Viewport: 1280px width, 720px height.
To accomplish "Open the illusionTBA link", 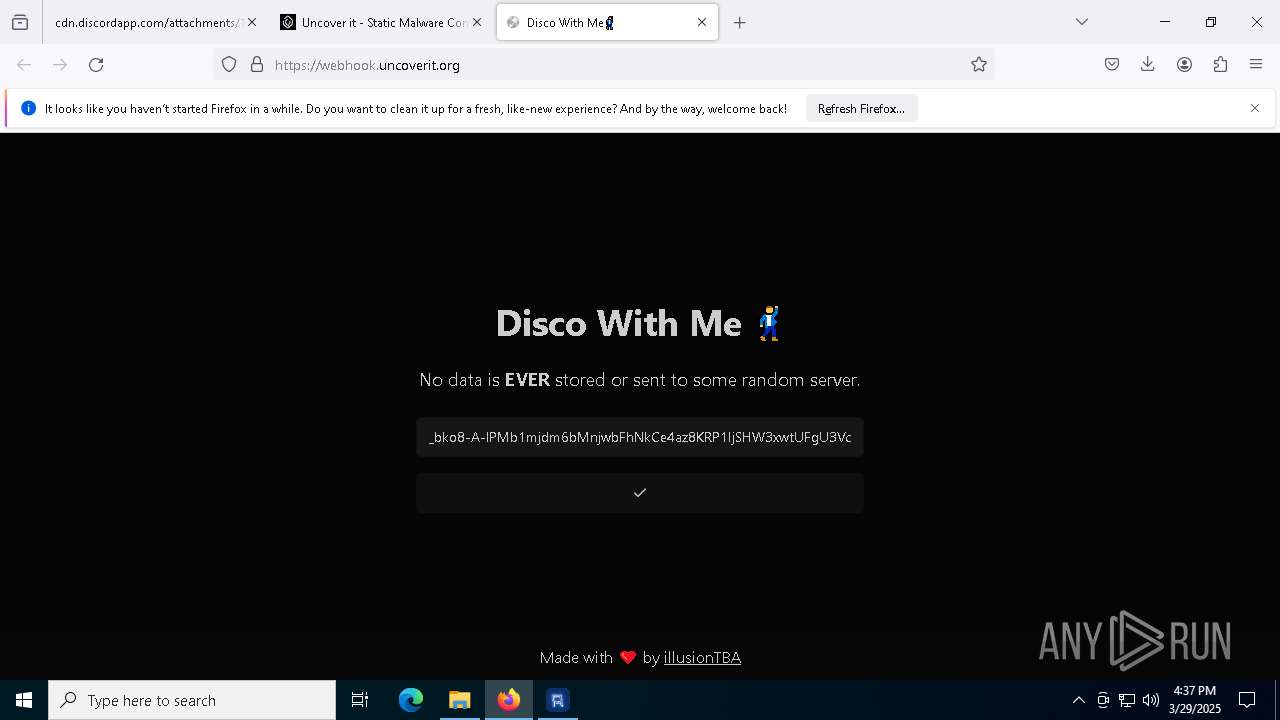I will (702, 657).
